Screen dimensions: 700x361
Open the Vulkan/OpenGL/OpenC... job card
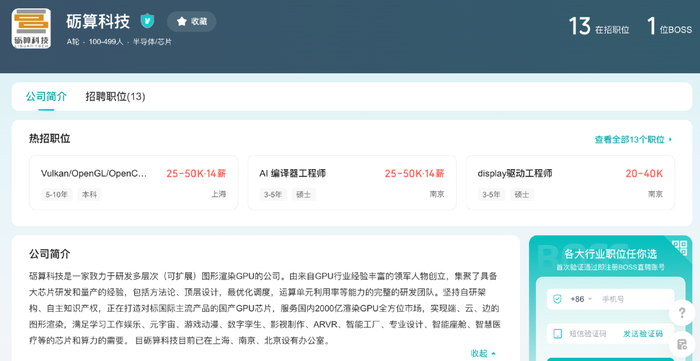coord(133,183)
